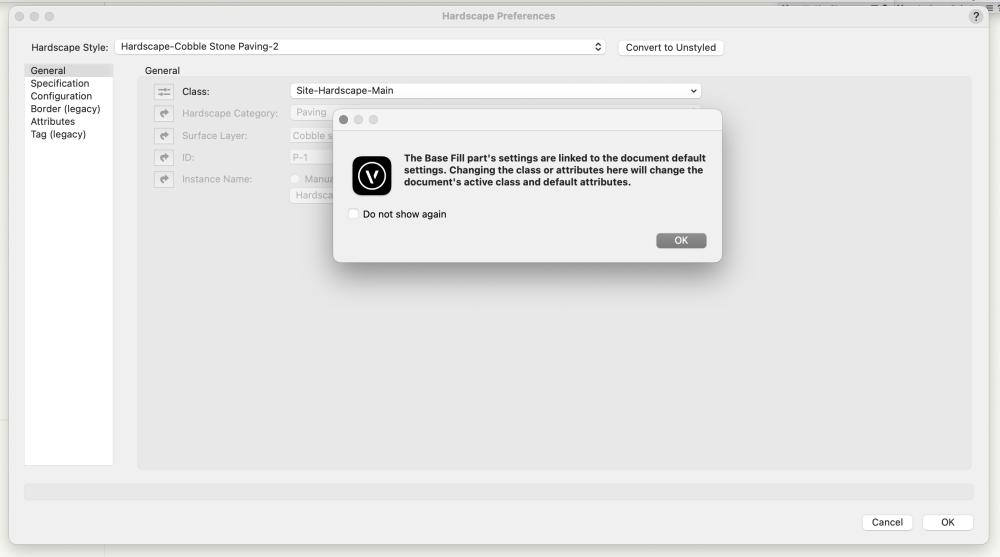The width and height of the screenshot is (1000, 557).
Task: Click the Instance Name style arrow icon
Action: click(x=164, y=179)
